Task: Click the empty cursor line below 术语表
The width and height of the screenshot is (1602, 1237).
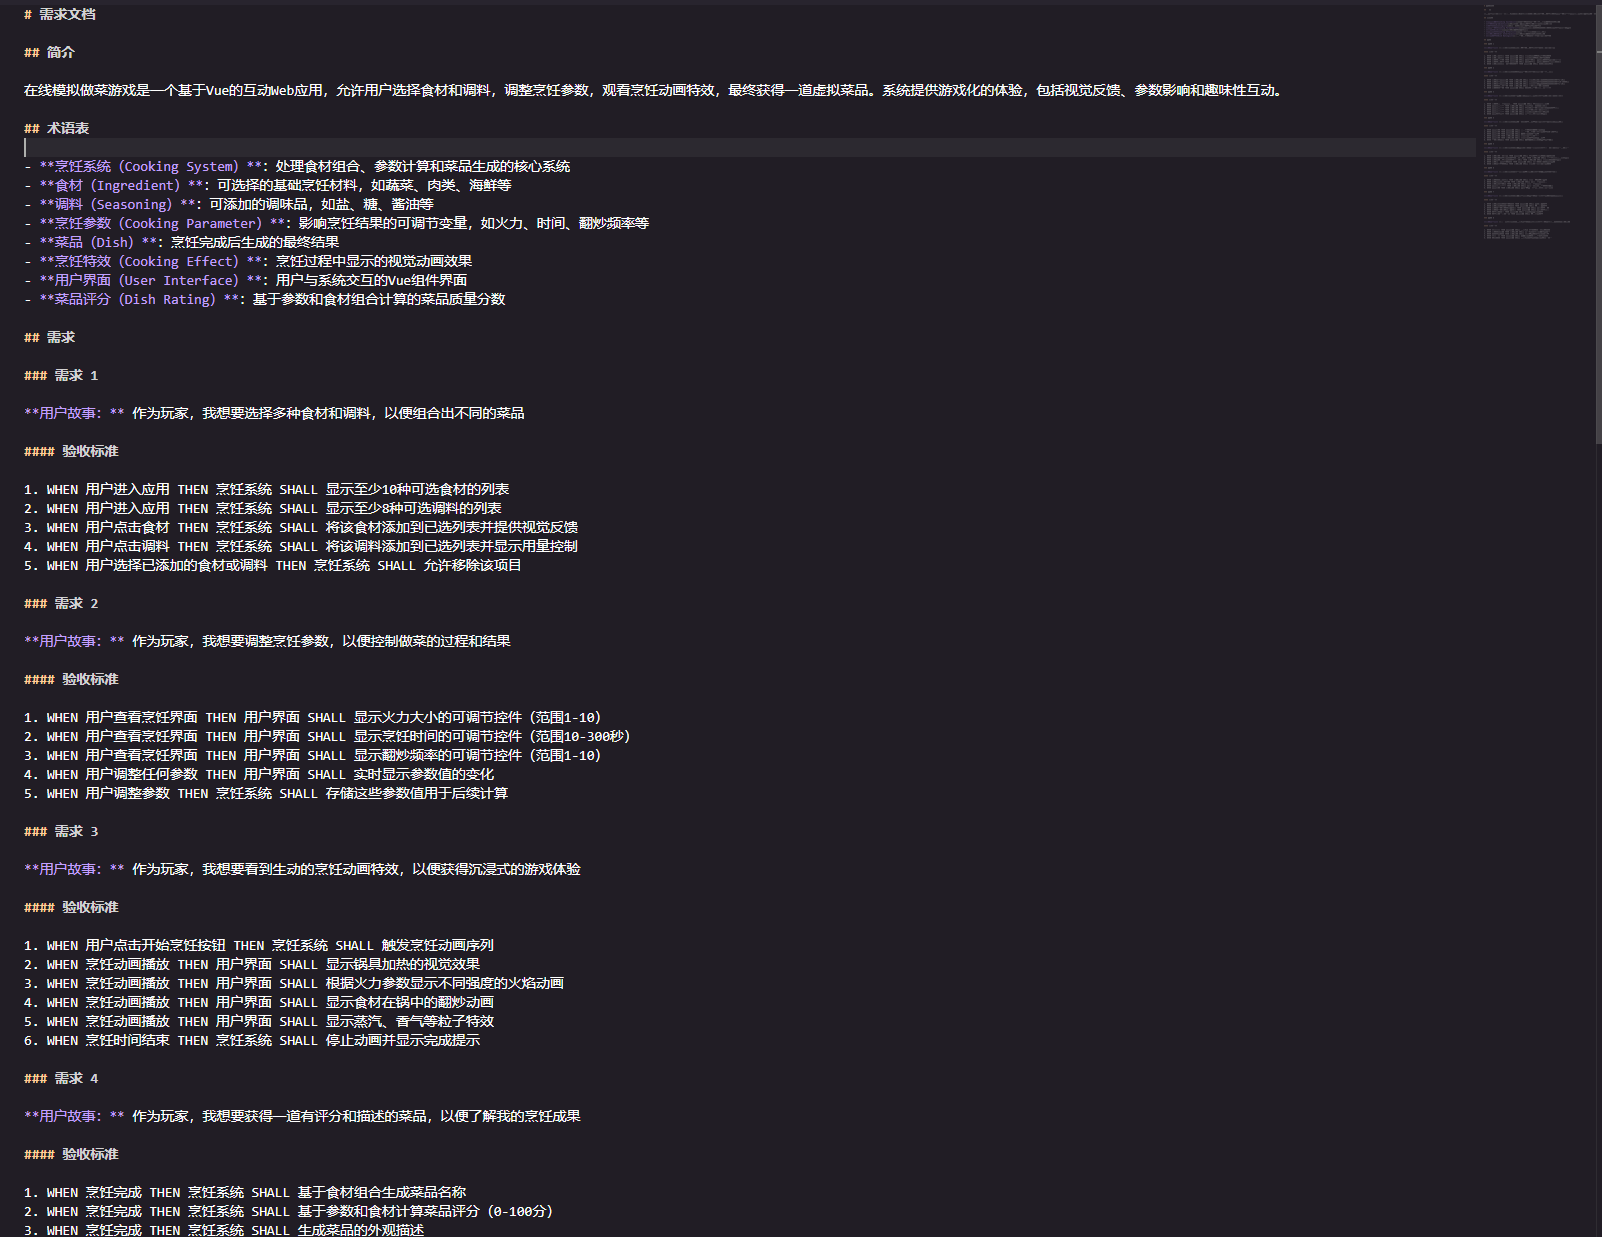Action: click(748, 147)
